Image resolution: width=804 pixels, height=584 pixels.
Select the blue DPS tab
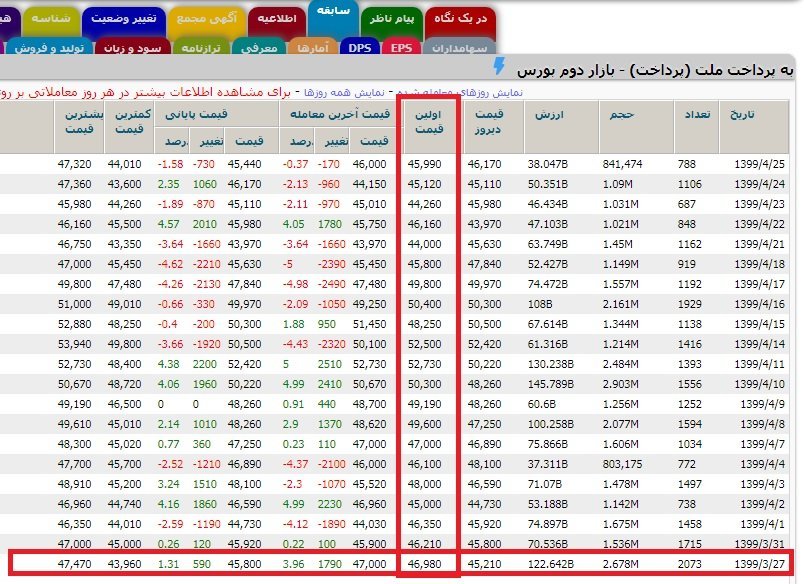360,47
